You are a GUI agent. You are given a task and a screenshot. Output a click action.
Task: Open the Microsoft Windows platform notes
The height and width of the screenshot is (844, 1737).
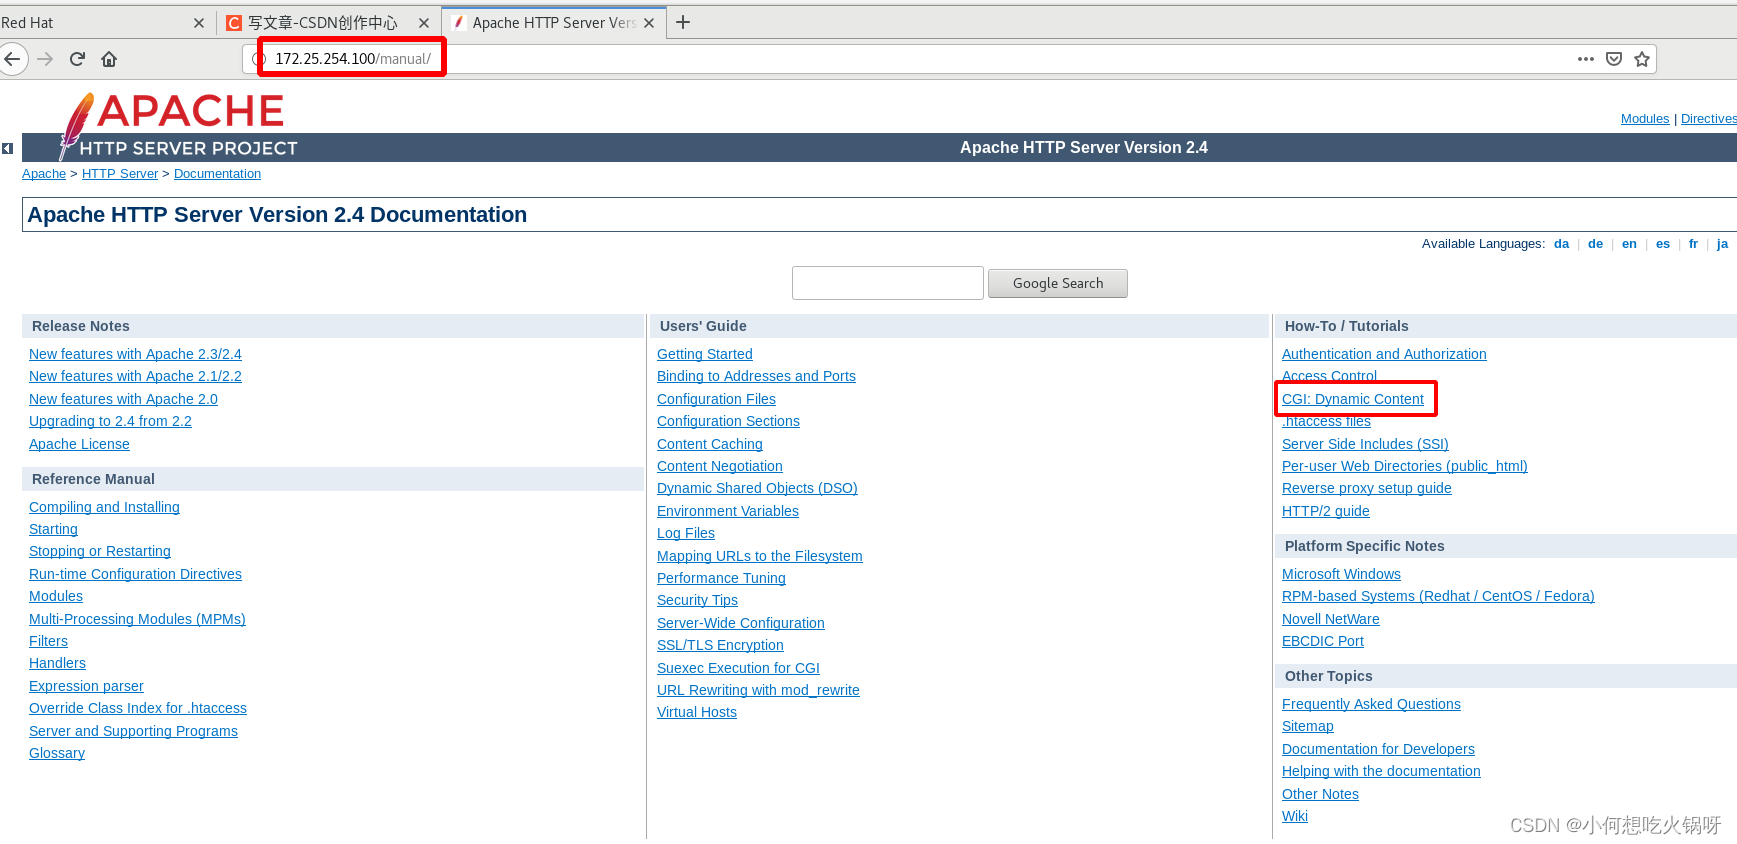coord(1341,574)
